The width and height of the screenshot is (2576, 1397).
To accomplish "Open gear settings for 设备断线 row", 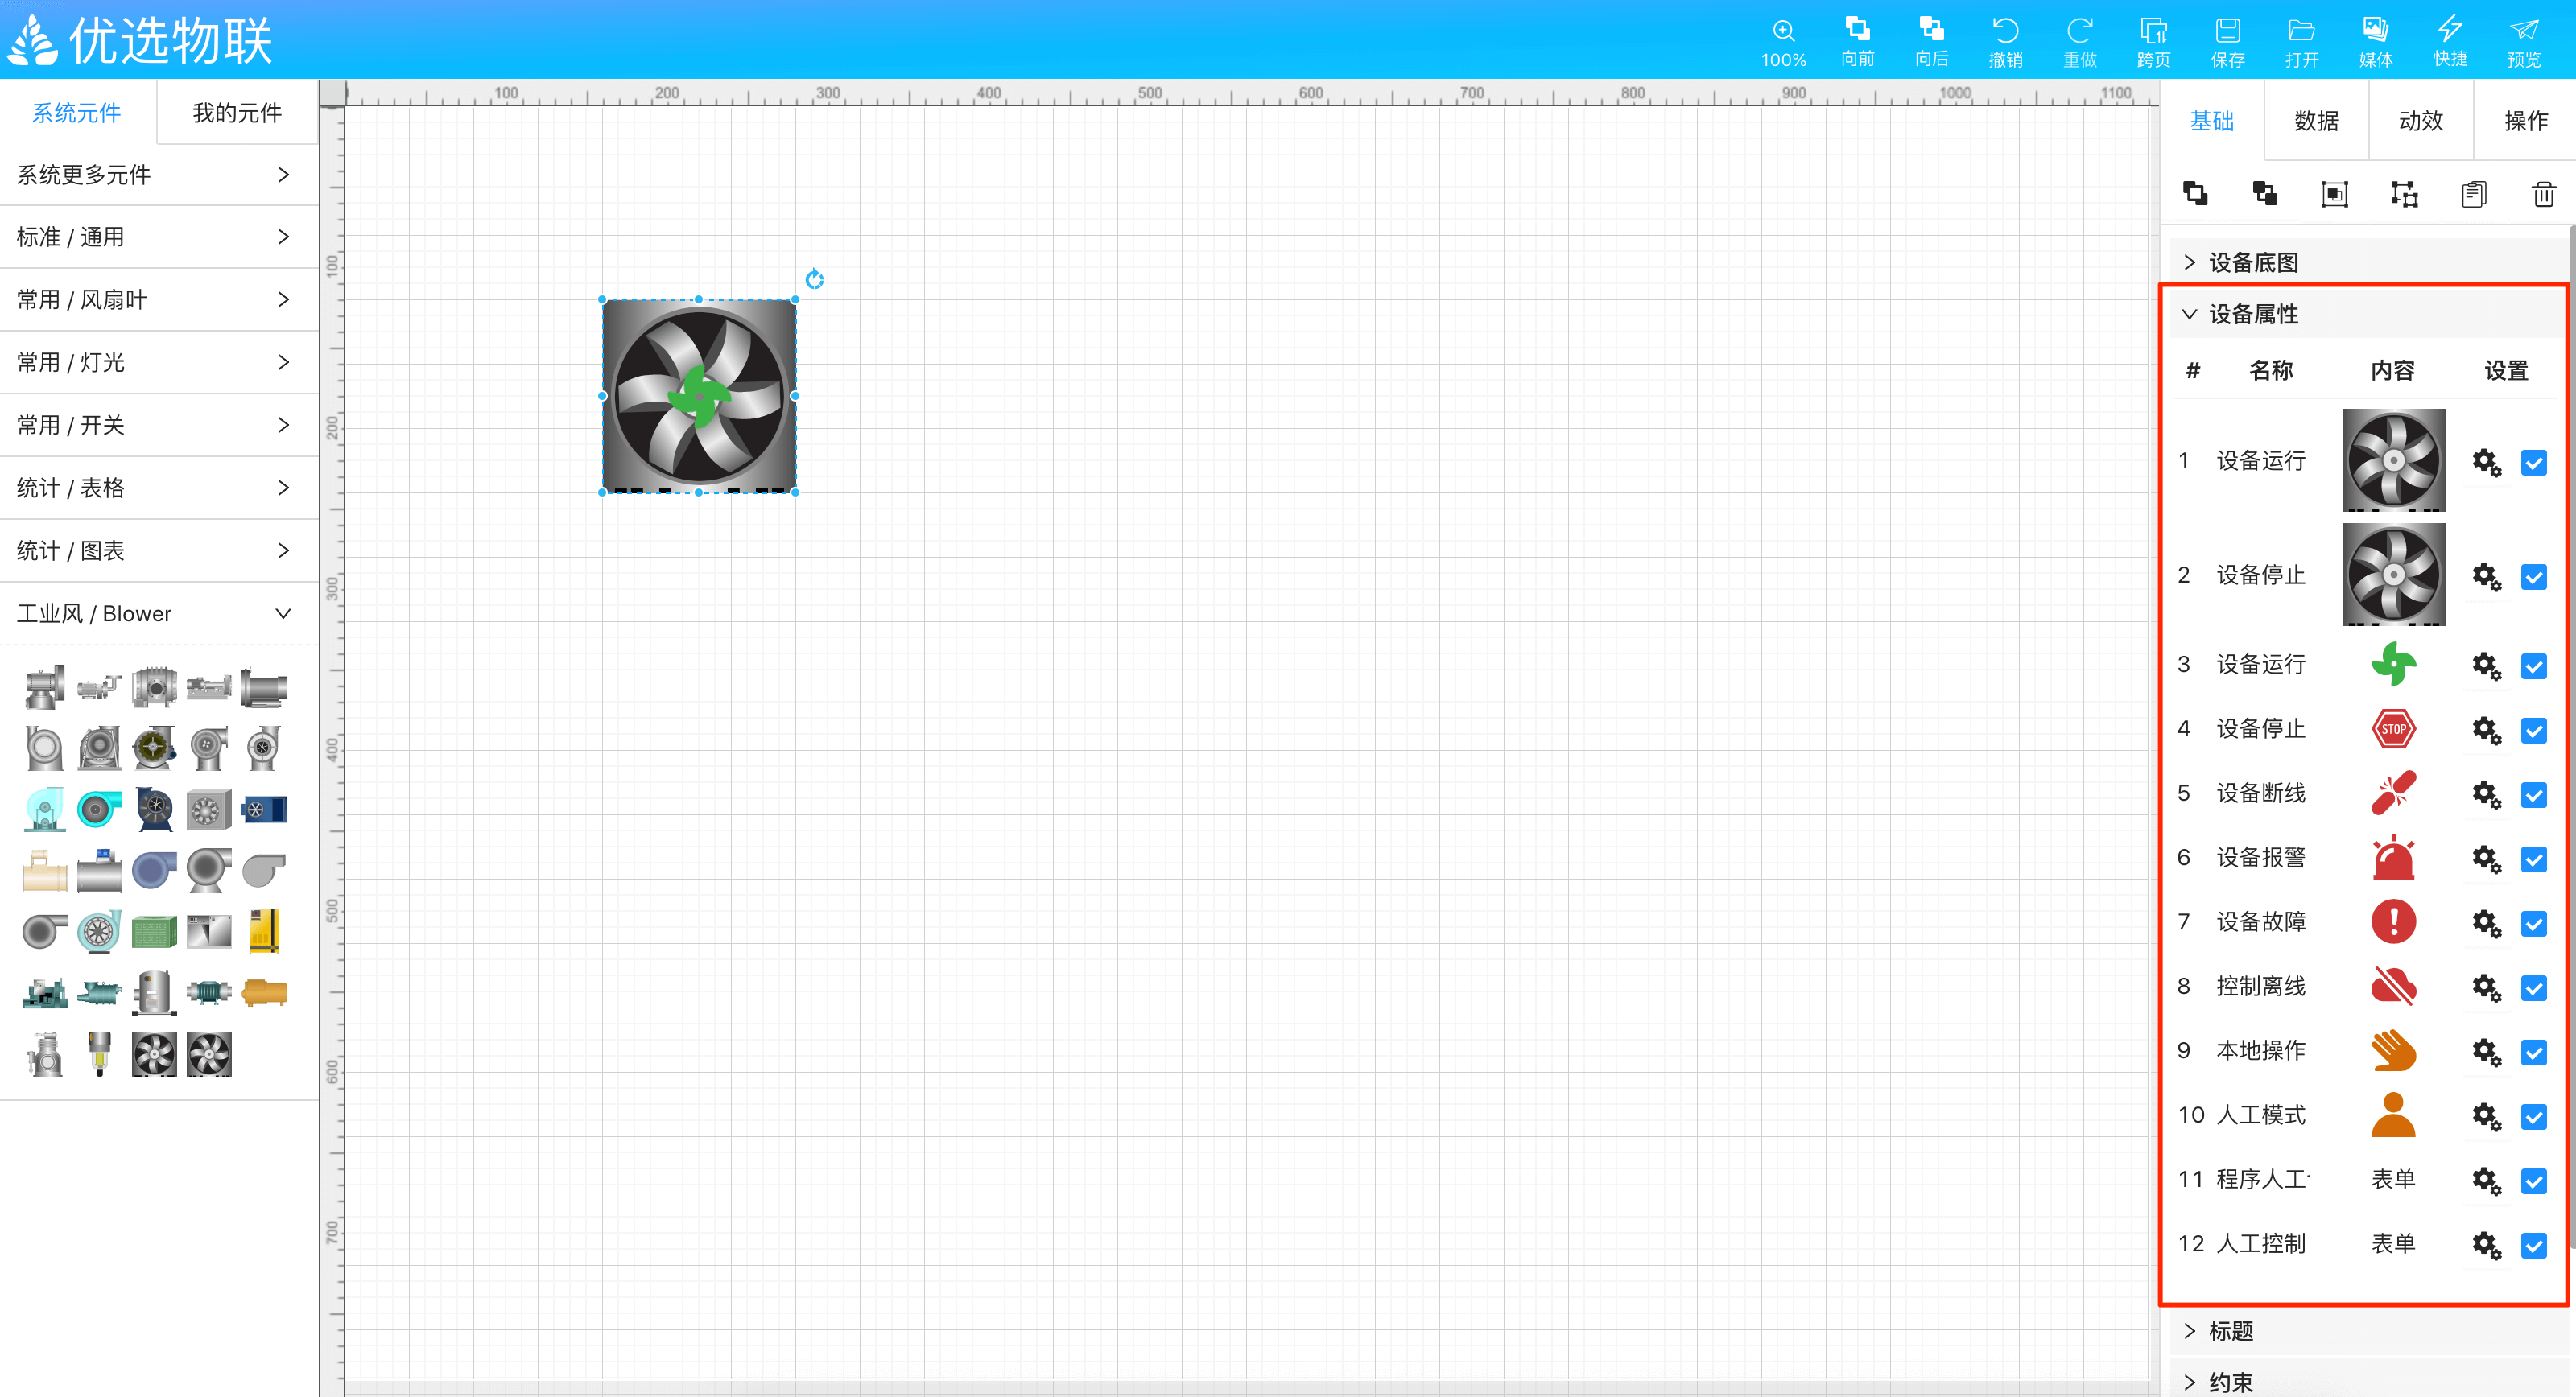I will [x=2486, y=794].
